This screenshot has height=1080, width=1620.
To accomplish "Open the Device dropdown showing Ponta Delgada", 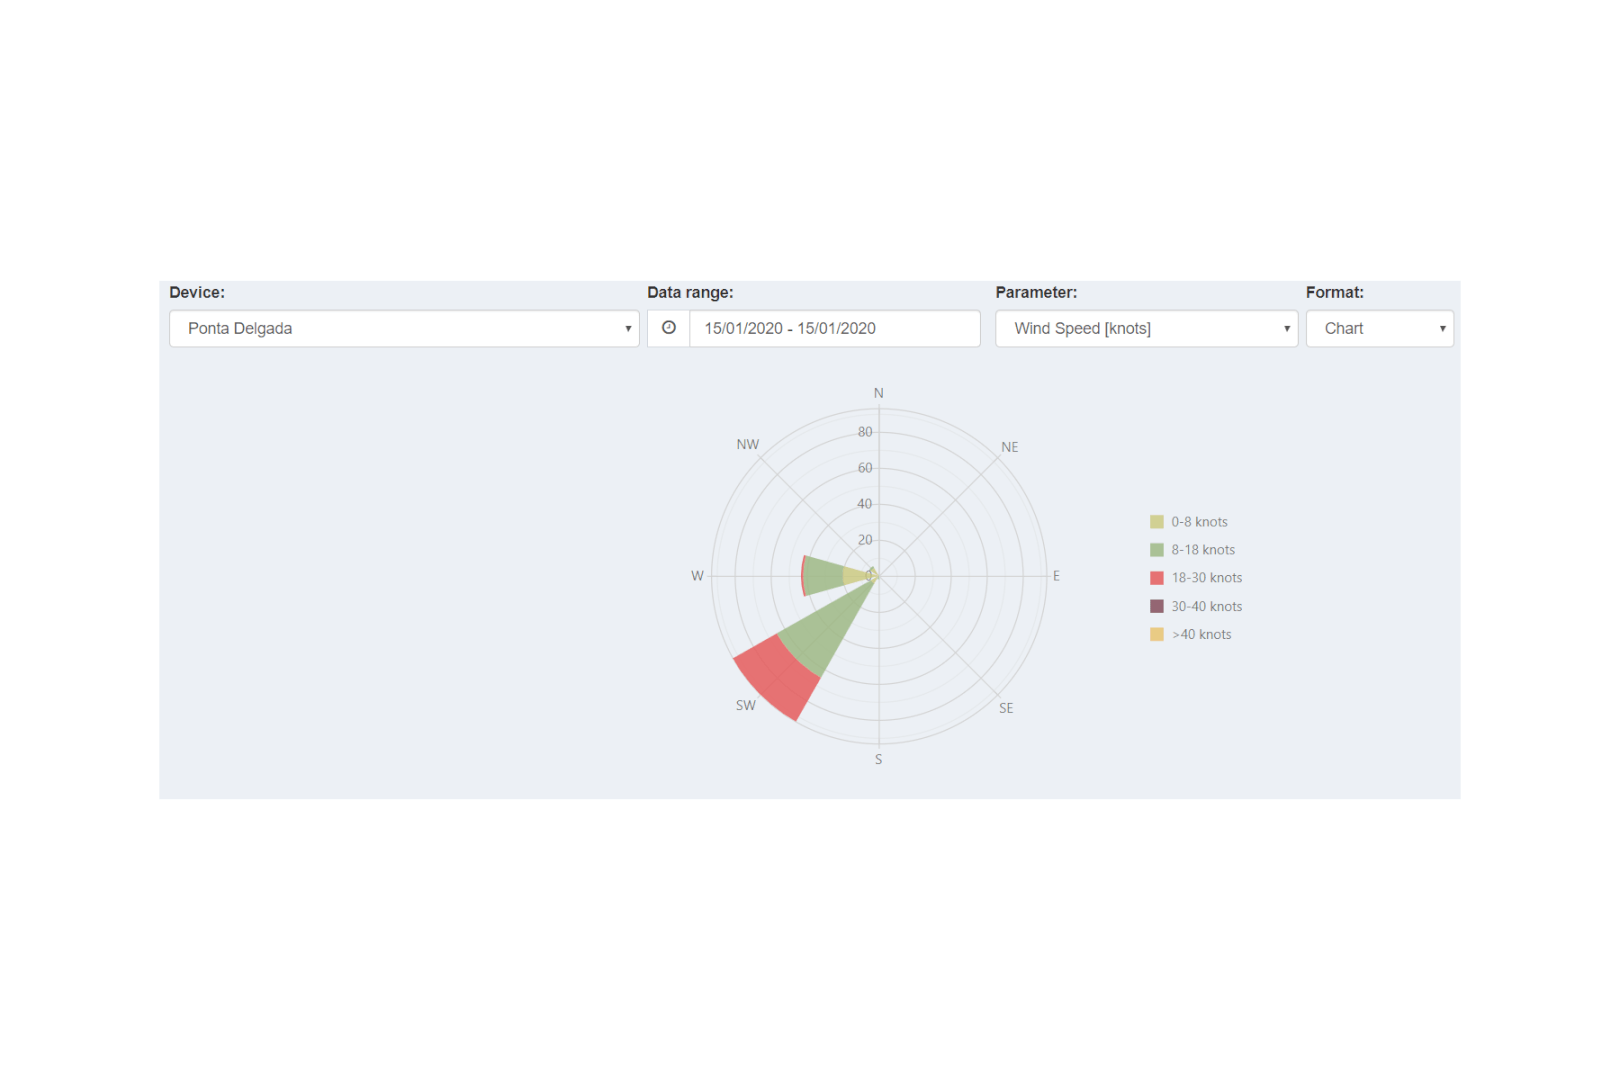I will coord(404,328).
